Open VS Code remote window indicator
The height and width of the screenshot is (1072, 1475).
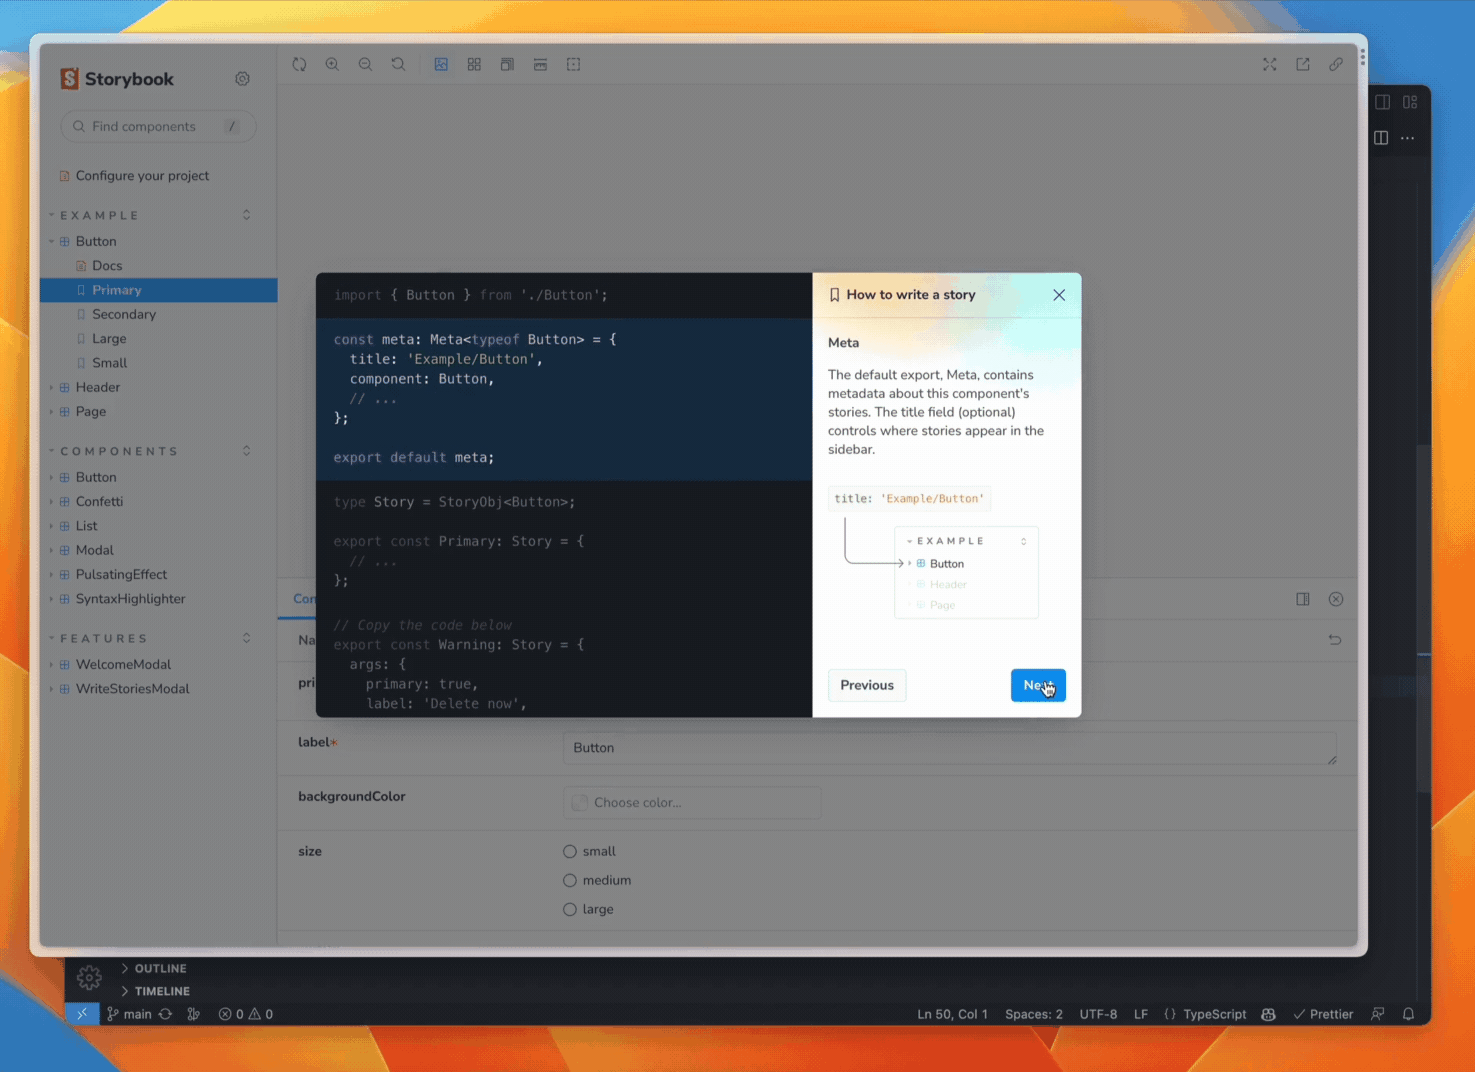tap(82, 1014)
